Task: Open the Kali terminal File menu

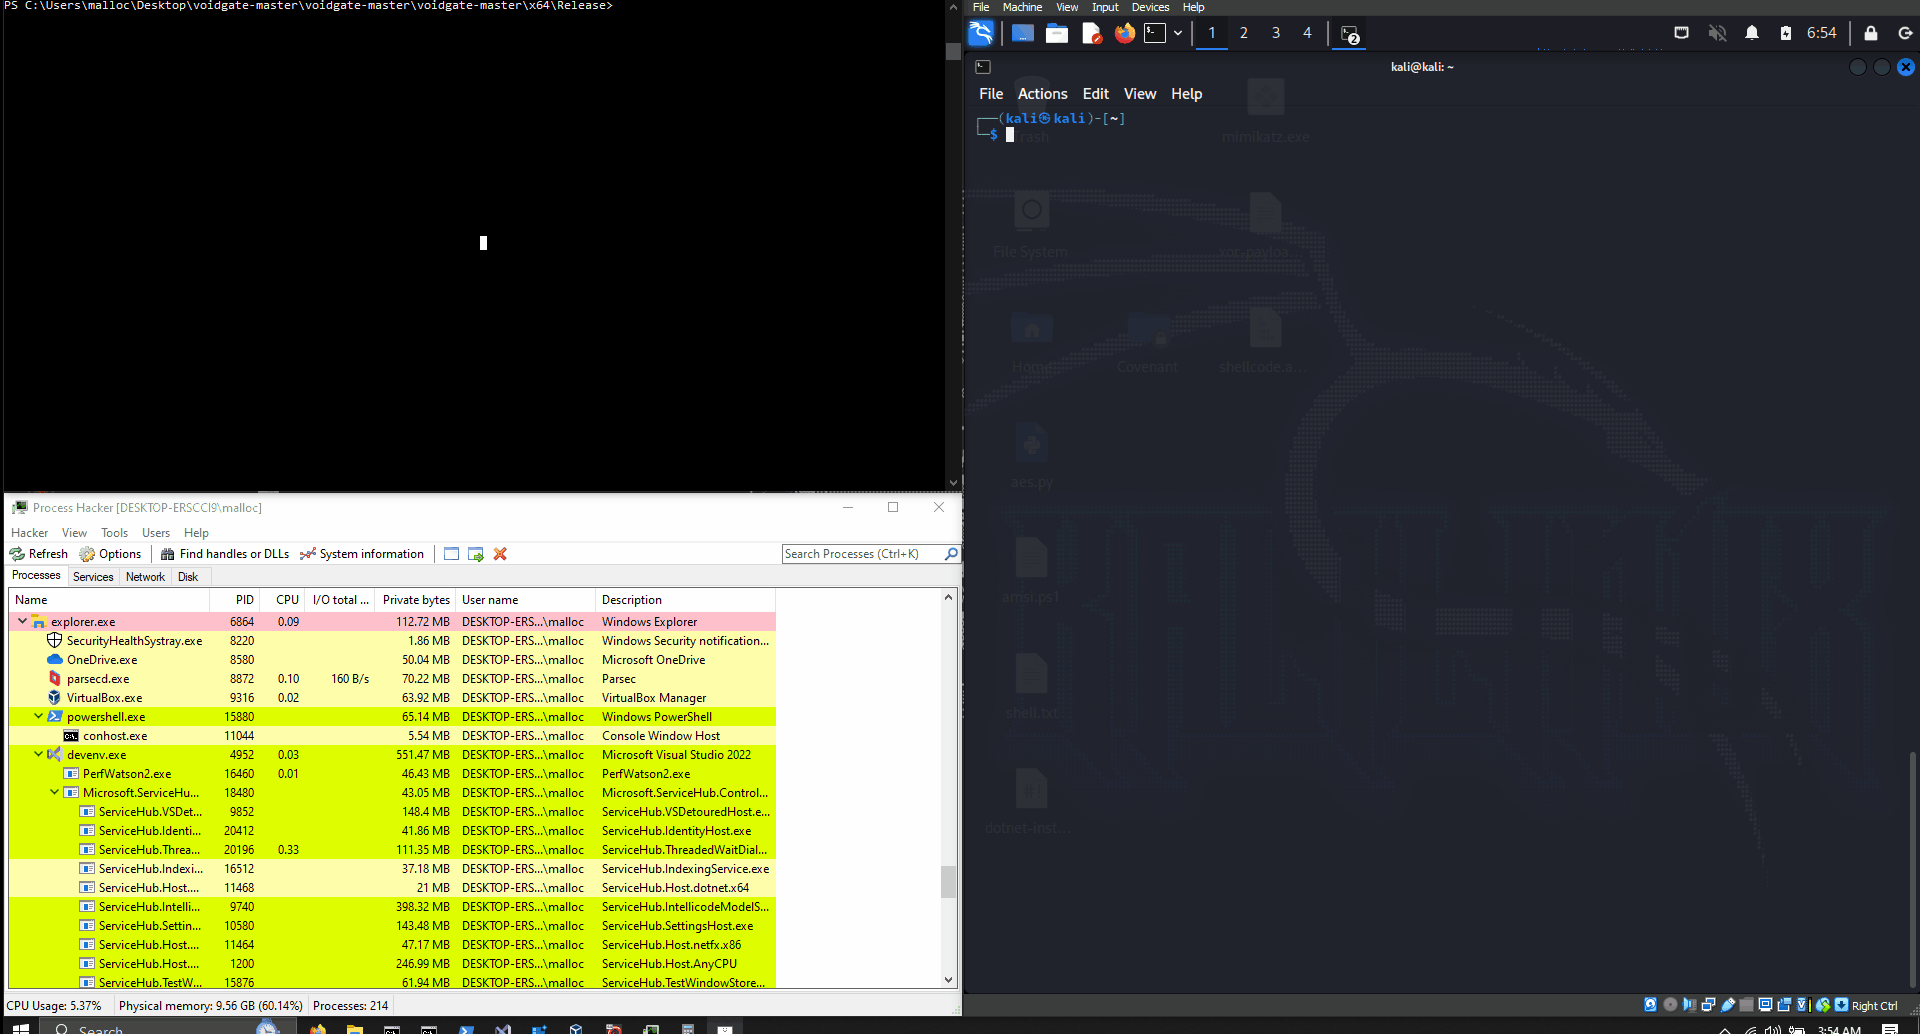Action: click(991, 94)
